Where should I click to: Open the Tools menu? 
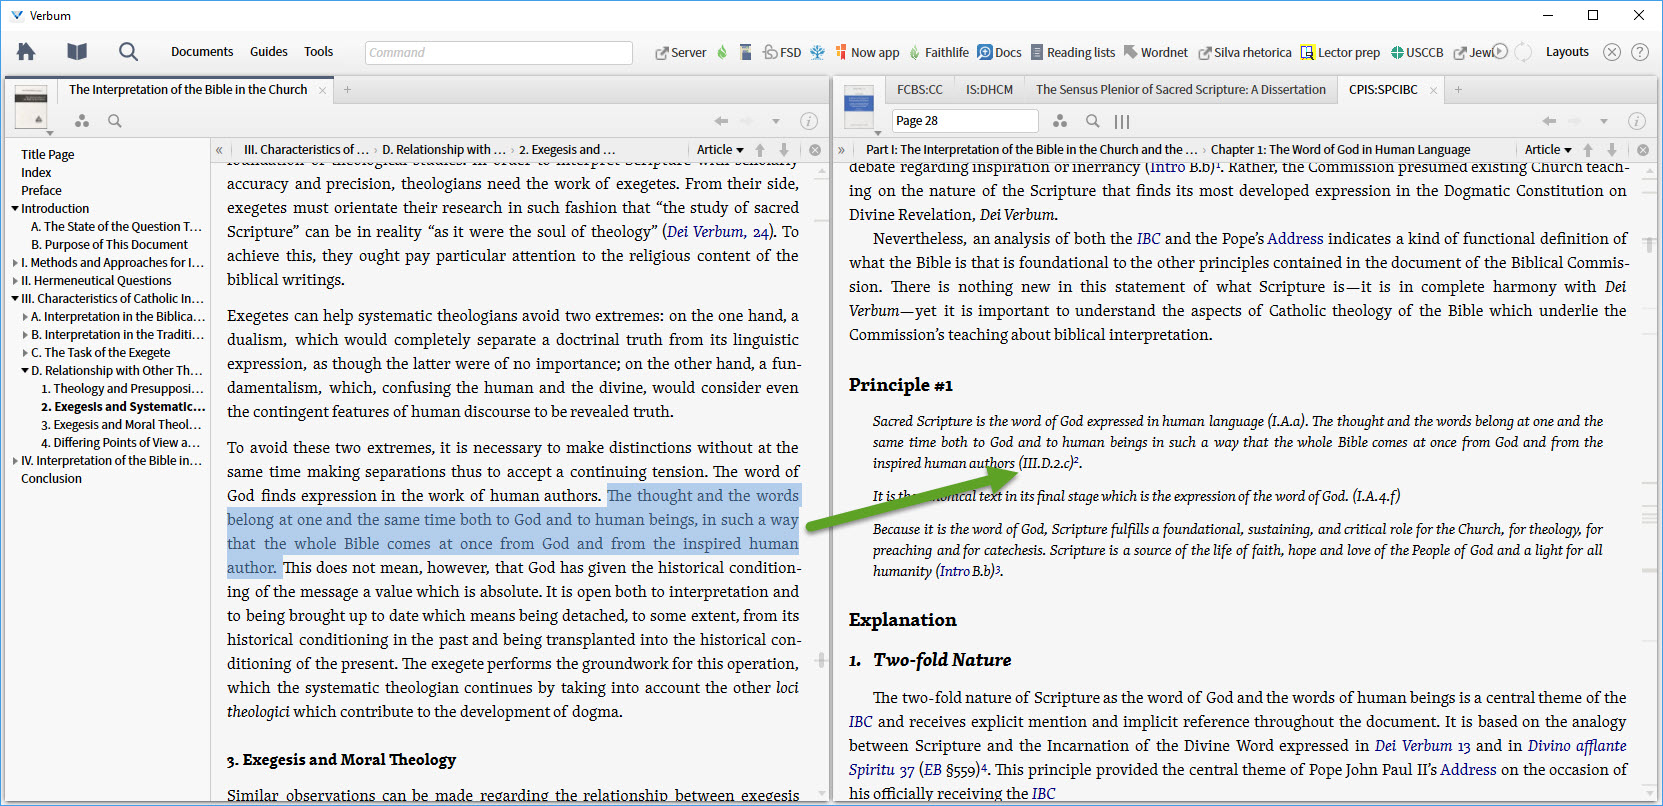click(x=319, y=52)
